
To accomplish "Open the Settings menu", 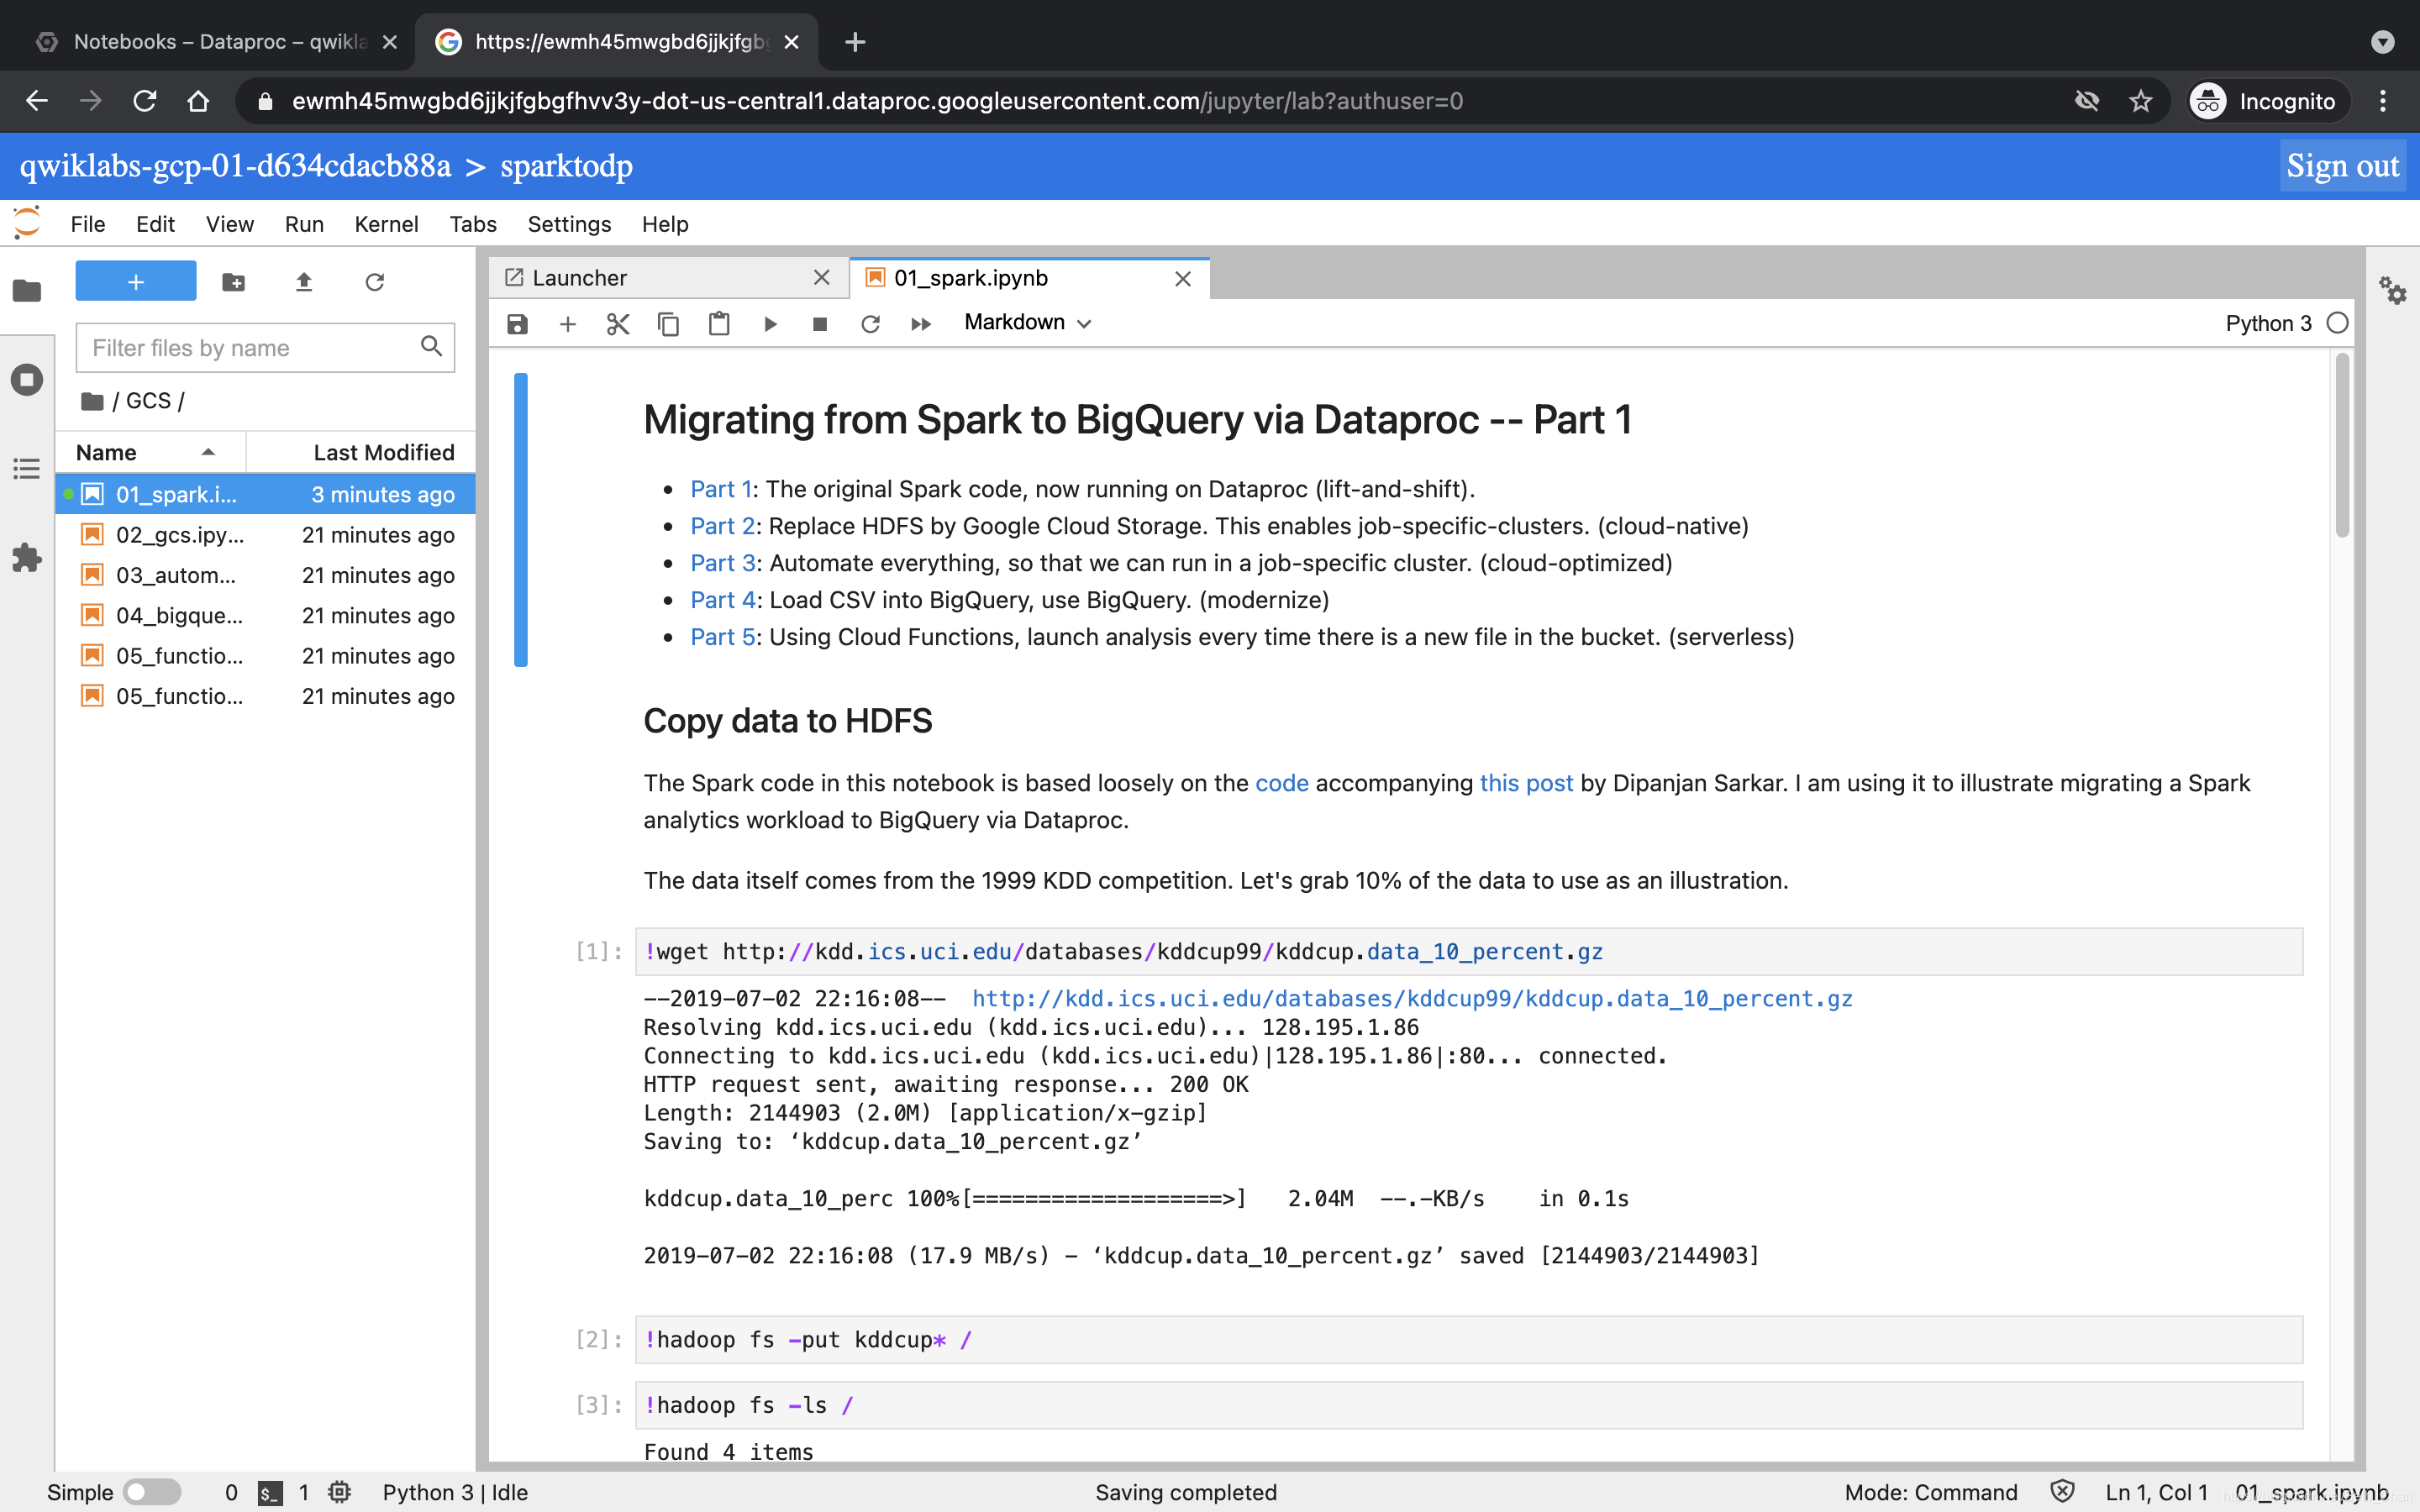I will pyautogui.click(x=569, y=224).
